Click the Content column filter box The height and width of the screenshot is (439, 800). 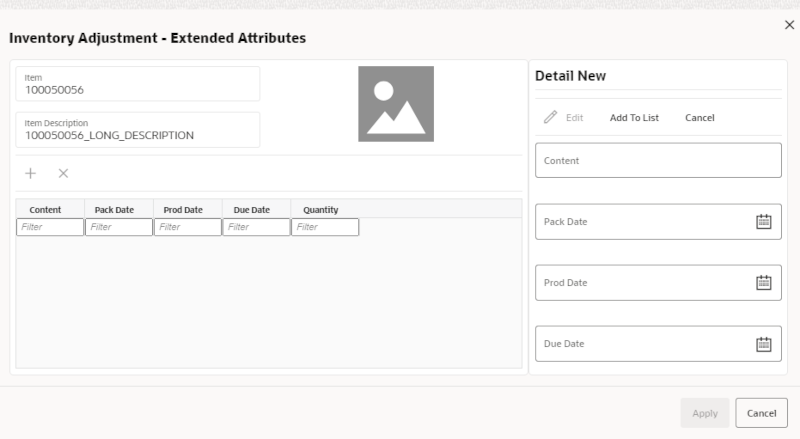(x=50, y=227)
